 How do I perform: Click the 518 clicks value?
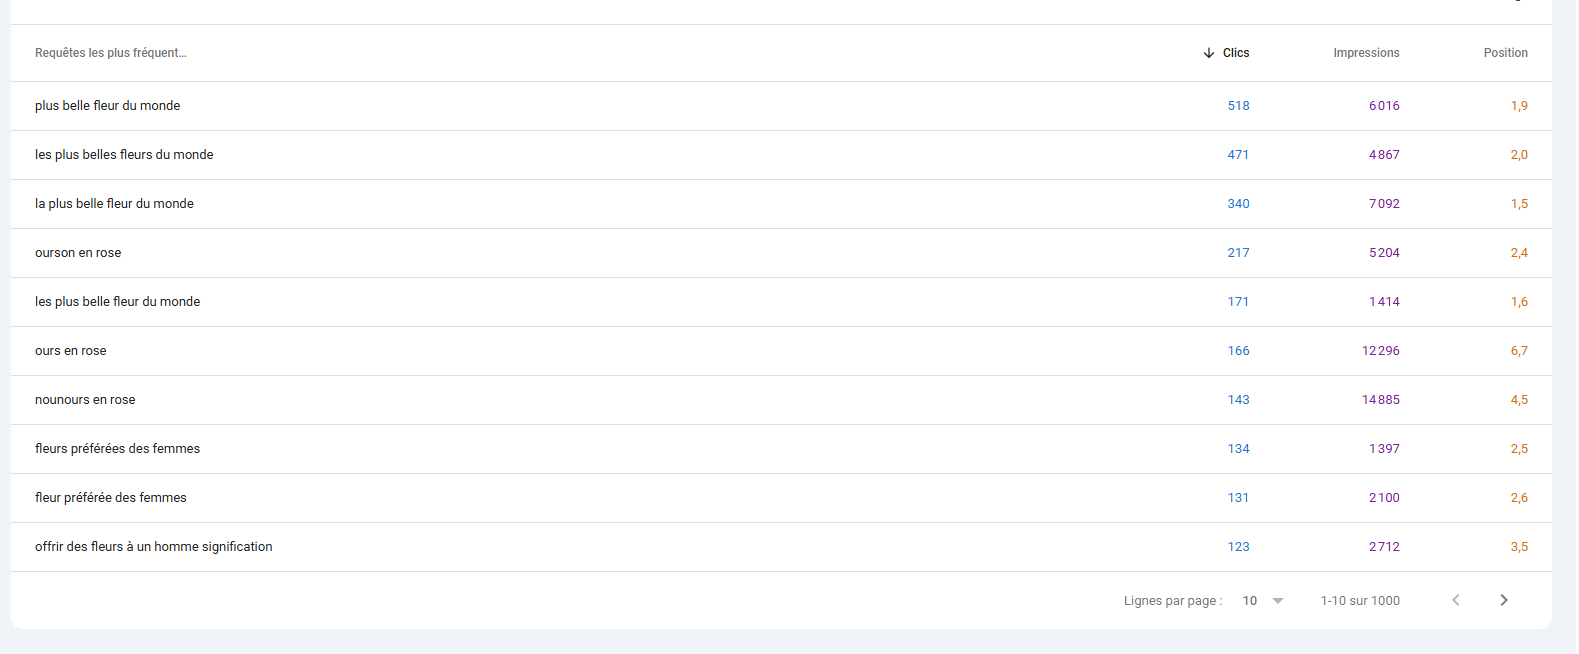1239,106
